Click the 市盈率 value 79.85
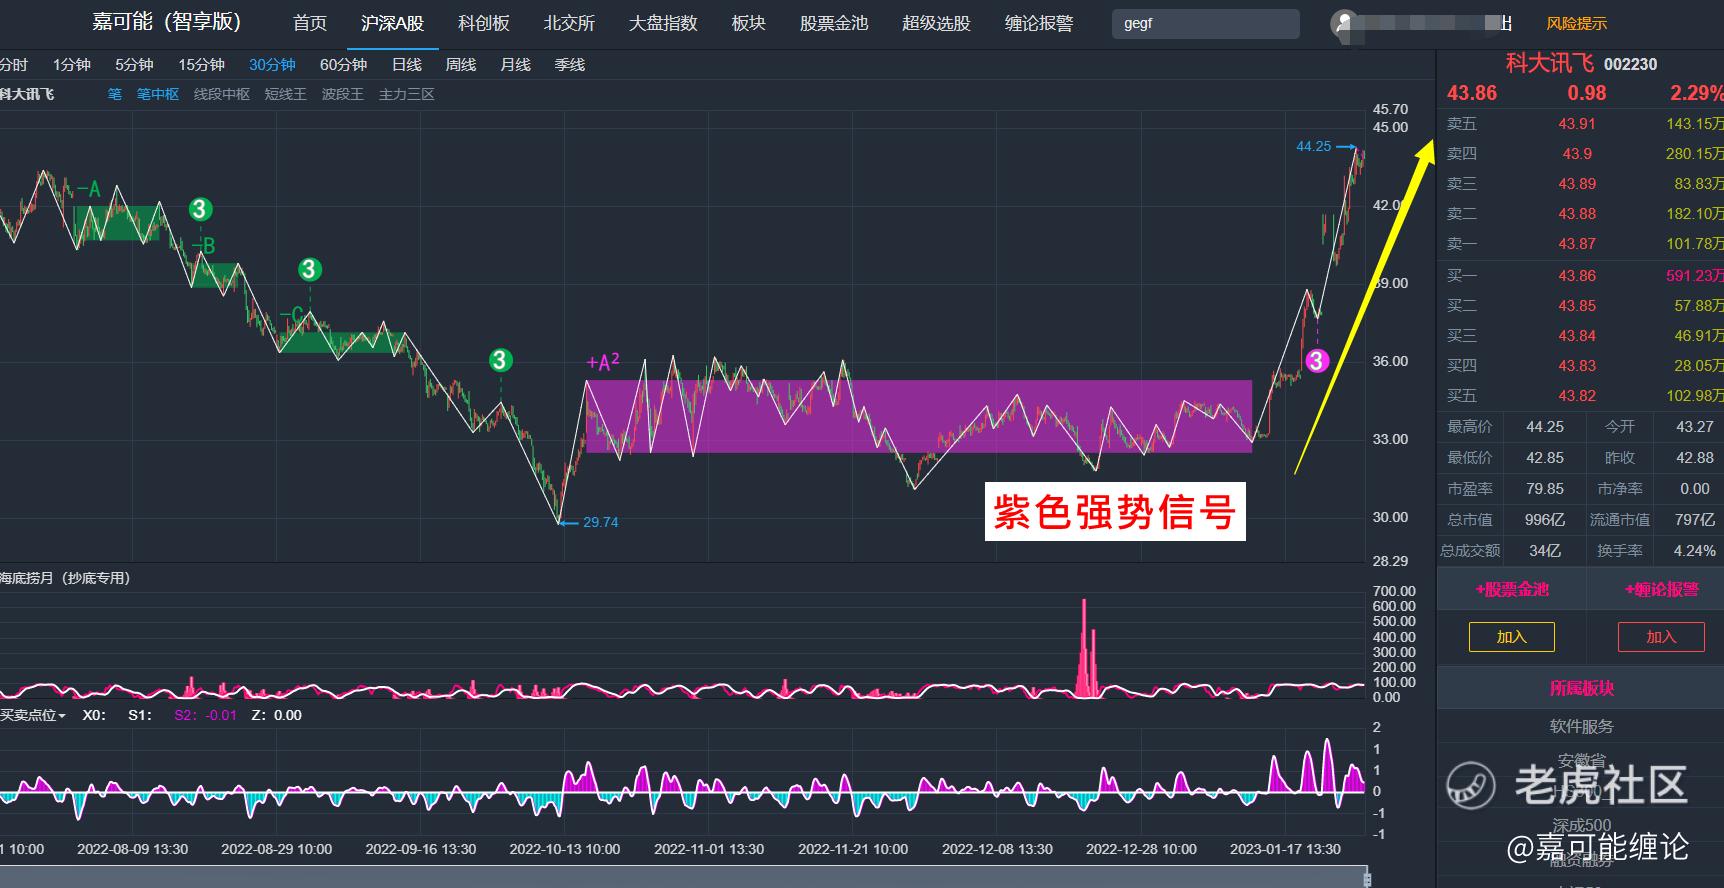The height and width of the screenshot is (888, 1724). point(1545,489)
